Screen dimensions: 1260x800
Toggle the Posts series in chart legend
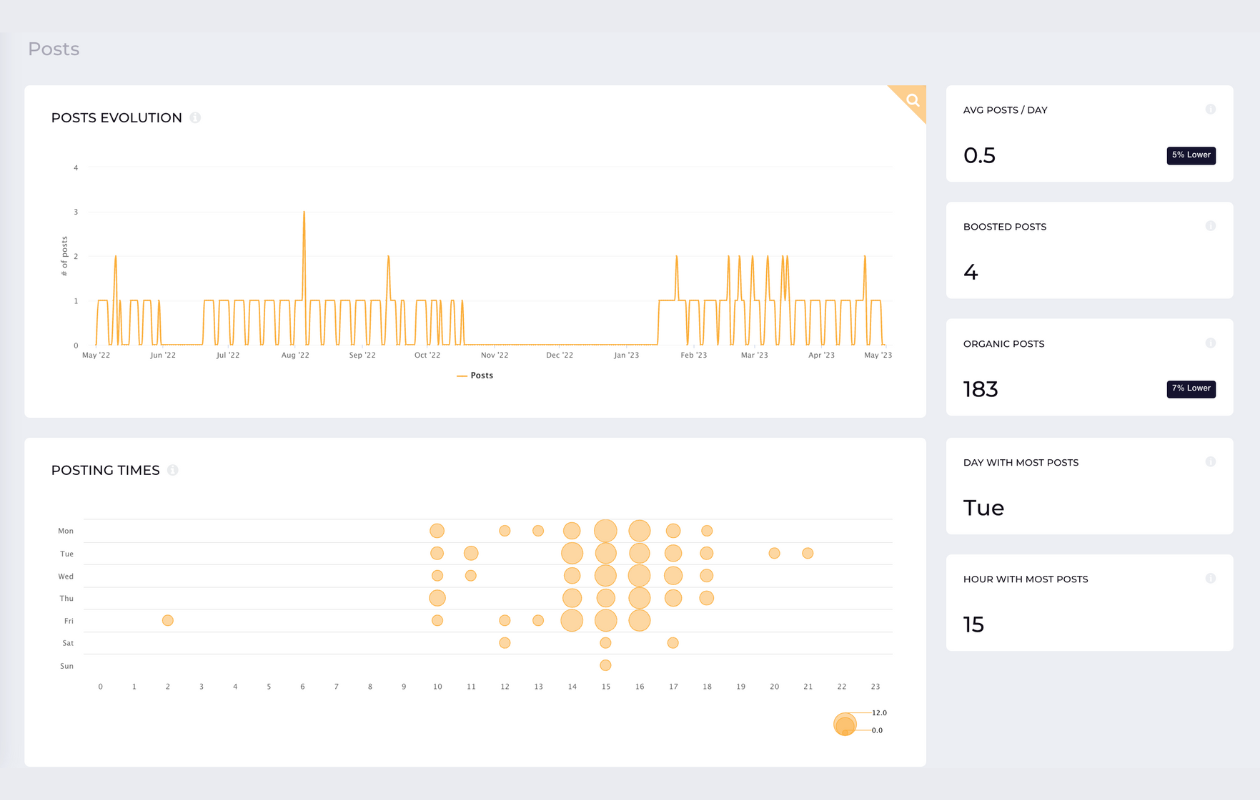(475, 376)
